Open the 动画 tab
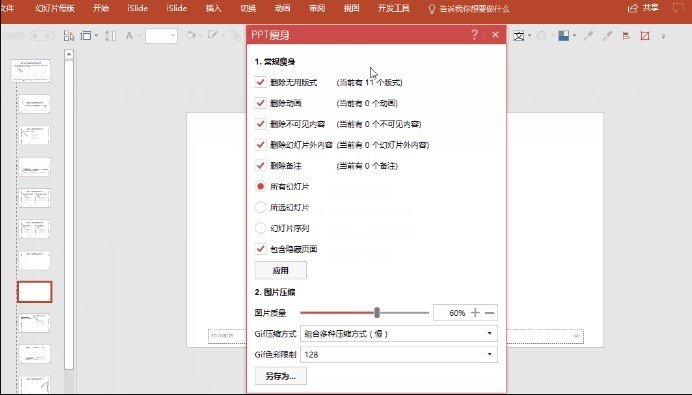The width and height of the screenshot is (692, 395). (282, 8)
